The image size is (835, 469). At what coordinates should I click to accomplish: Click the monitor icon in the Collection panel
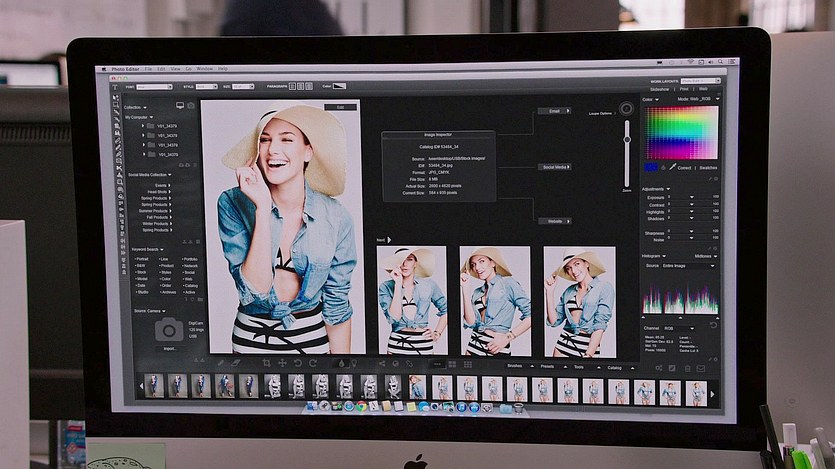[x=180, y=105]
